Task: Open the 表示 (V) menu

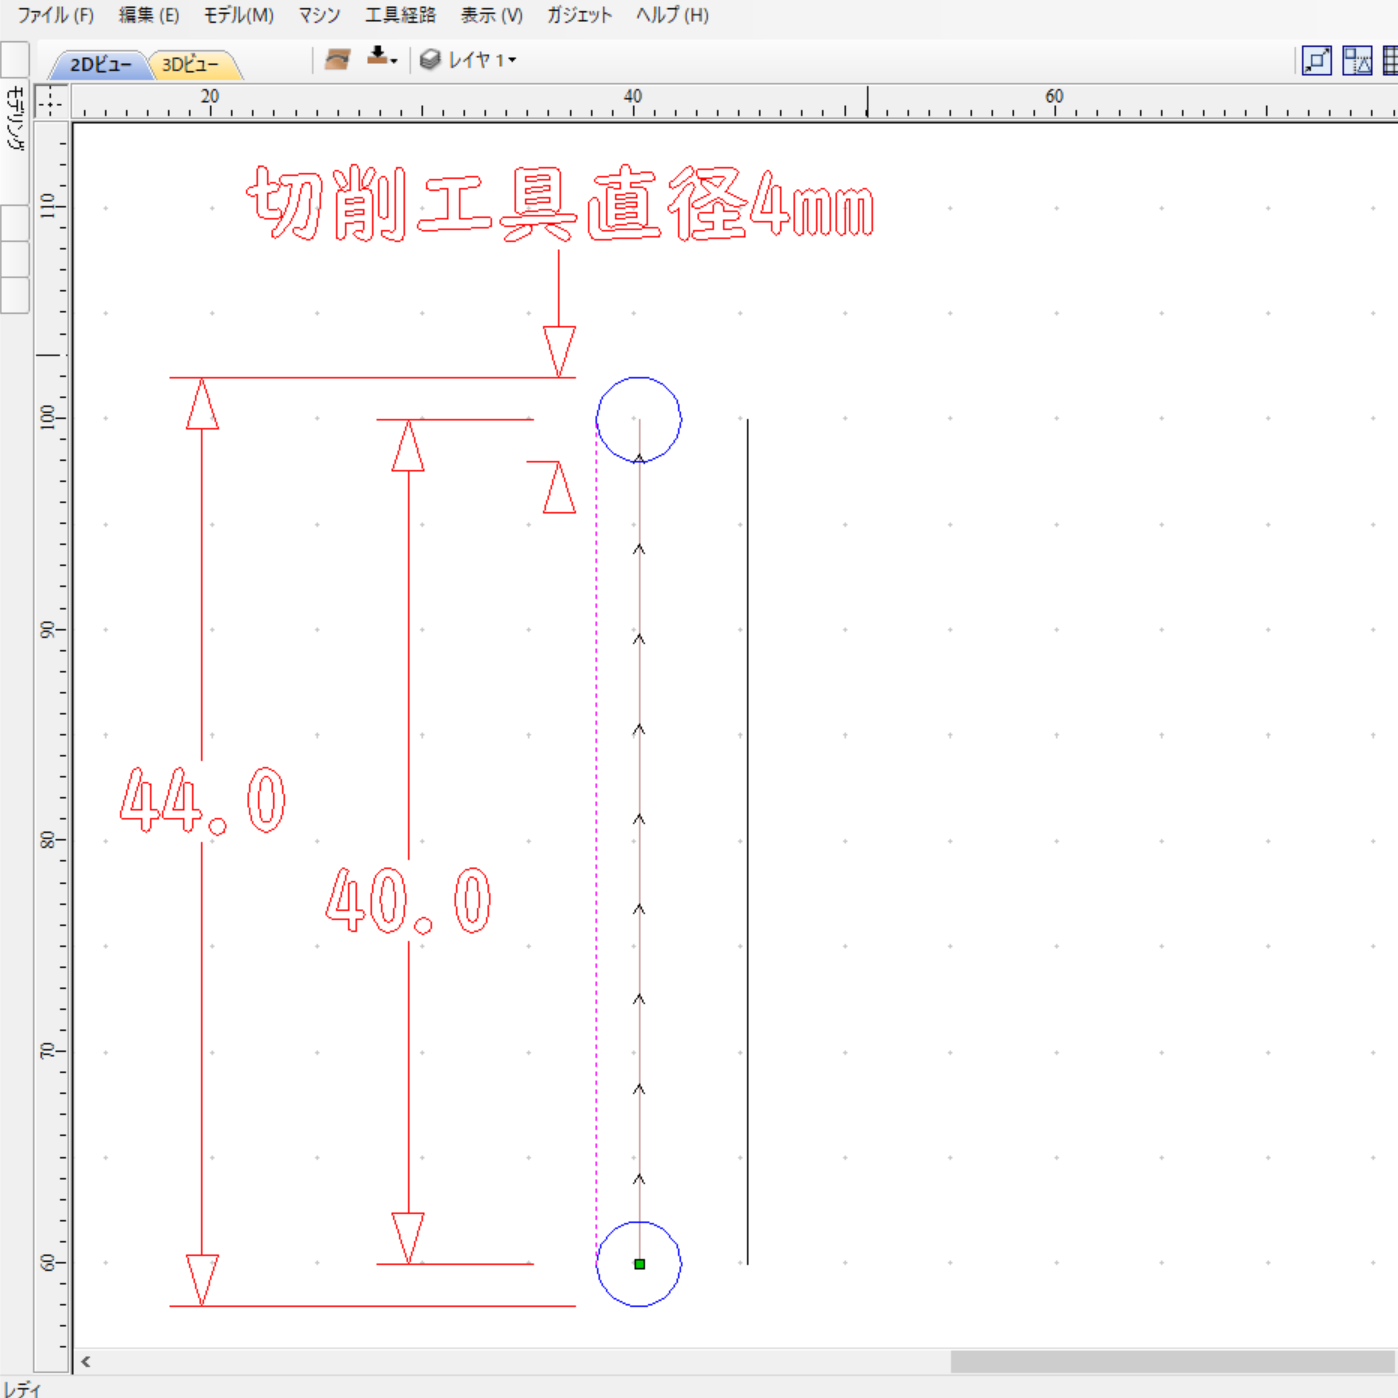Action: (x=492, y=15)
